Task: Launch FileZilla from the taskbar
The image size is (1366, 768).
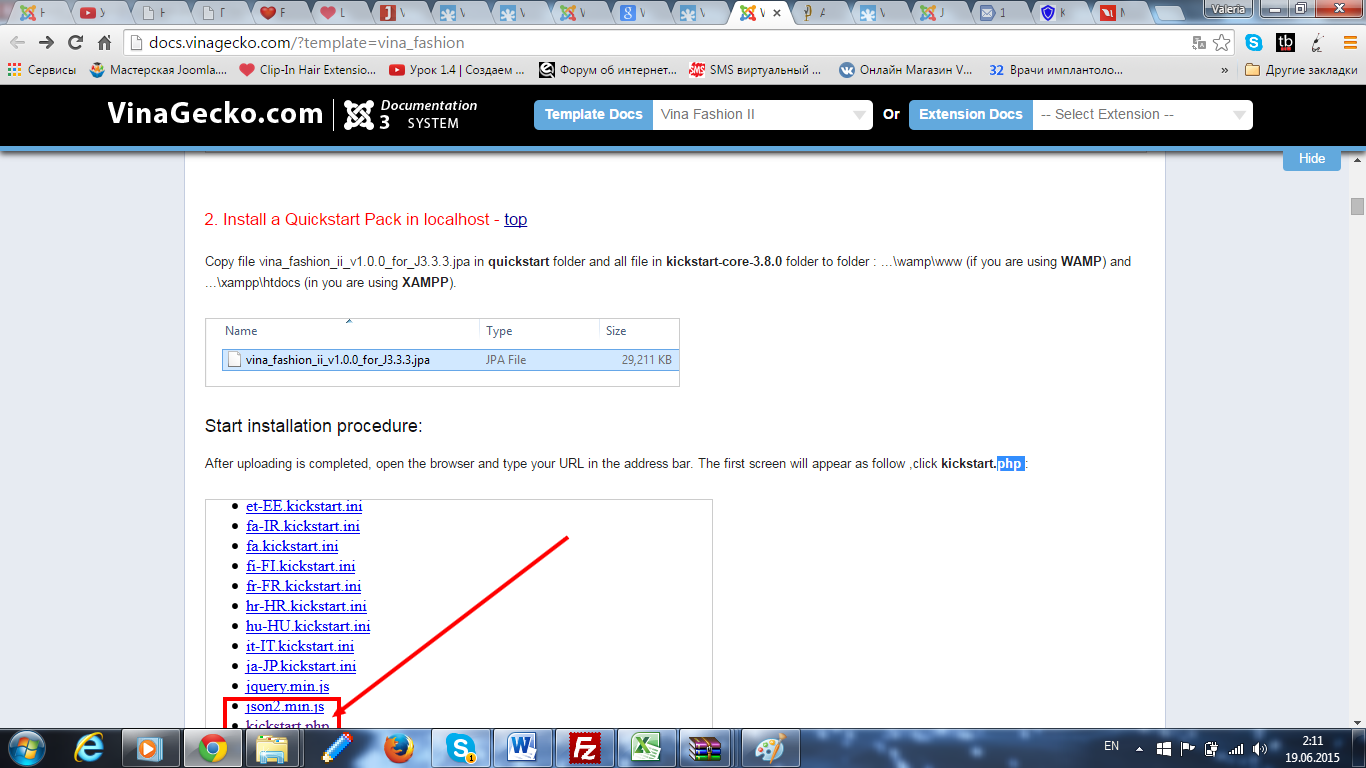Action: pyautogui.click(x=583, y=748)
